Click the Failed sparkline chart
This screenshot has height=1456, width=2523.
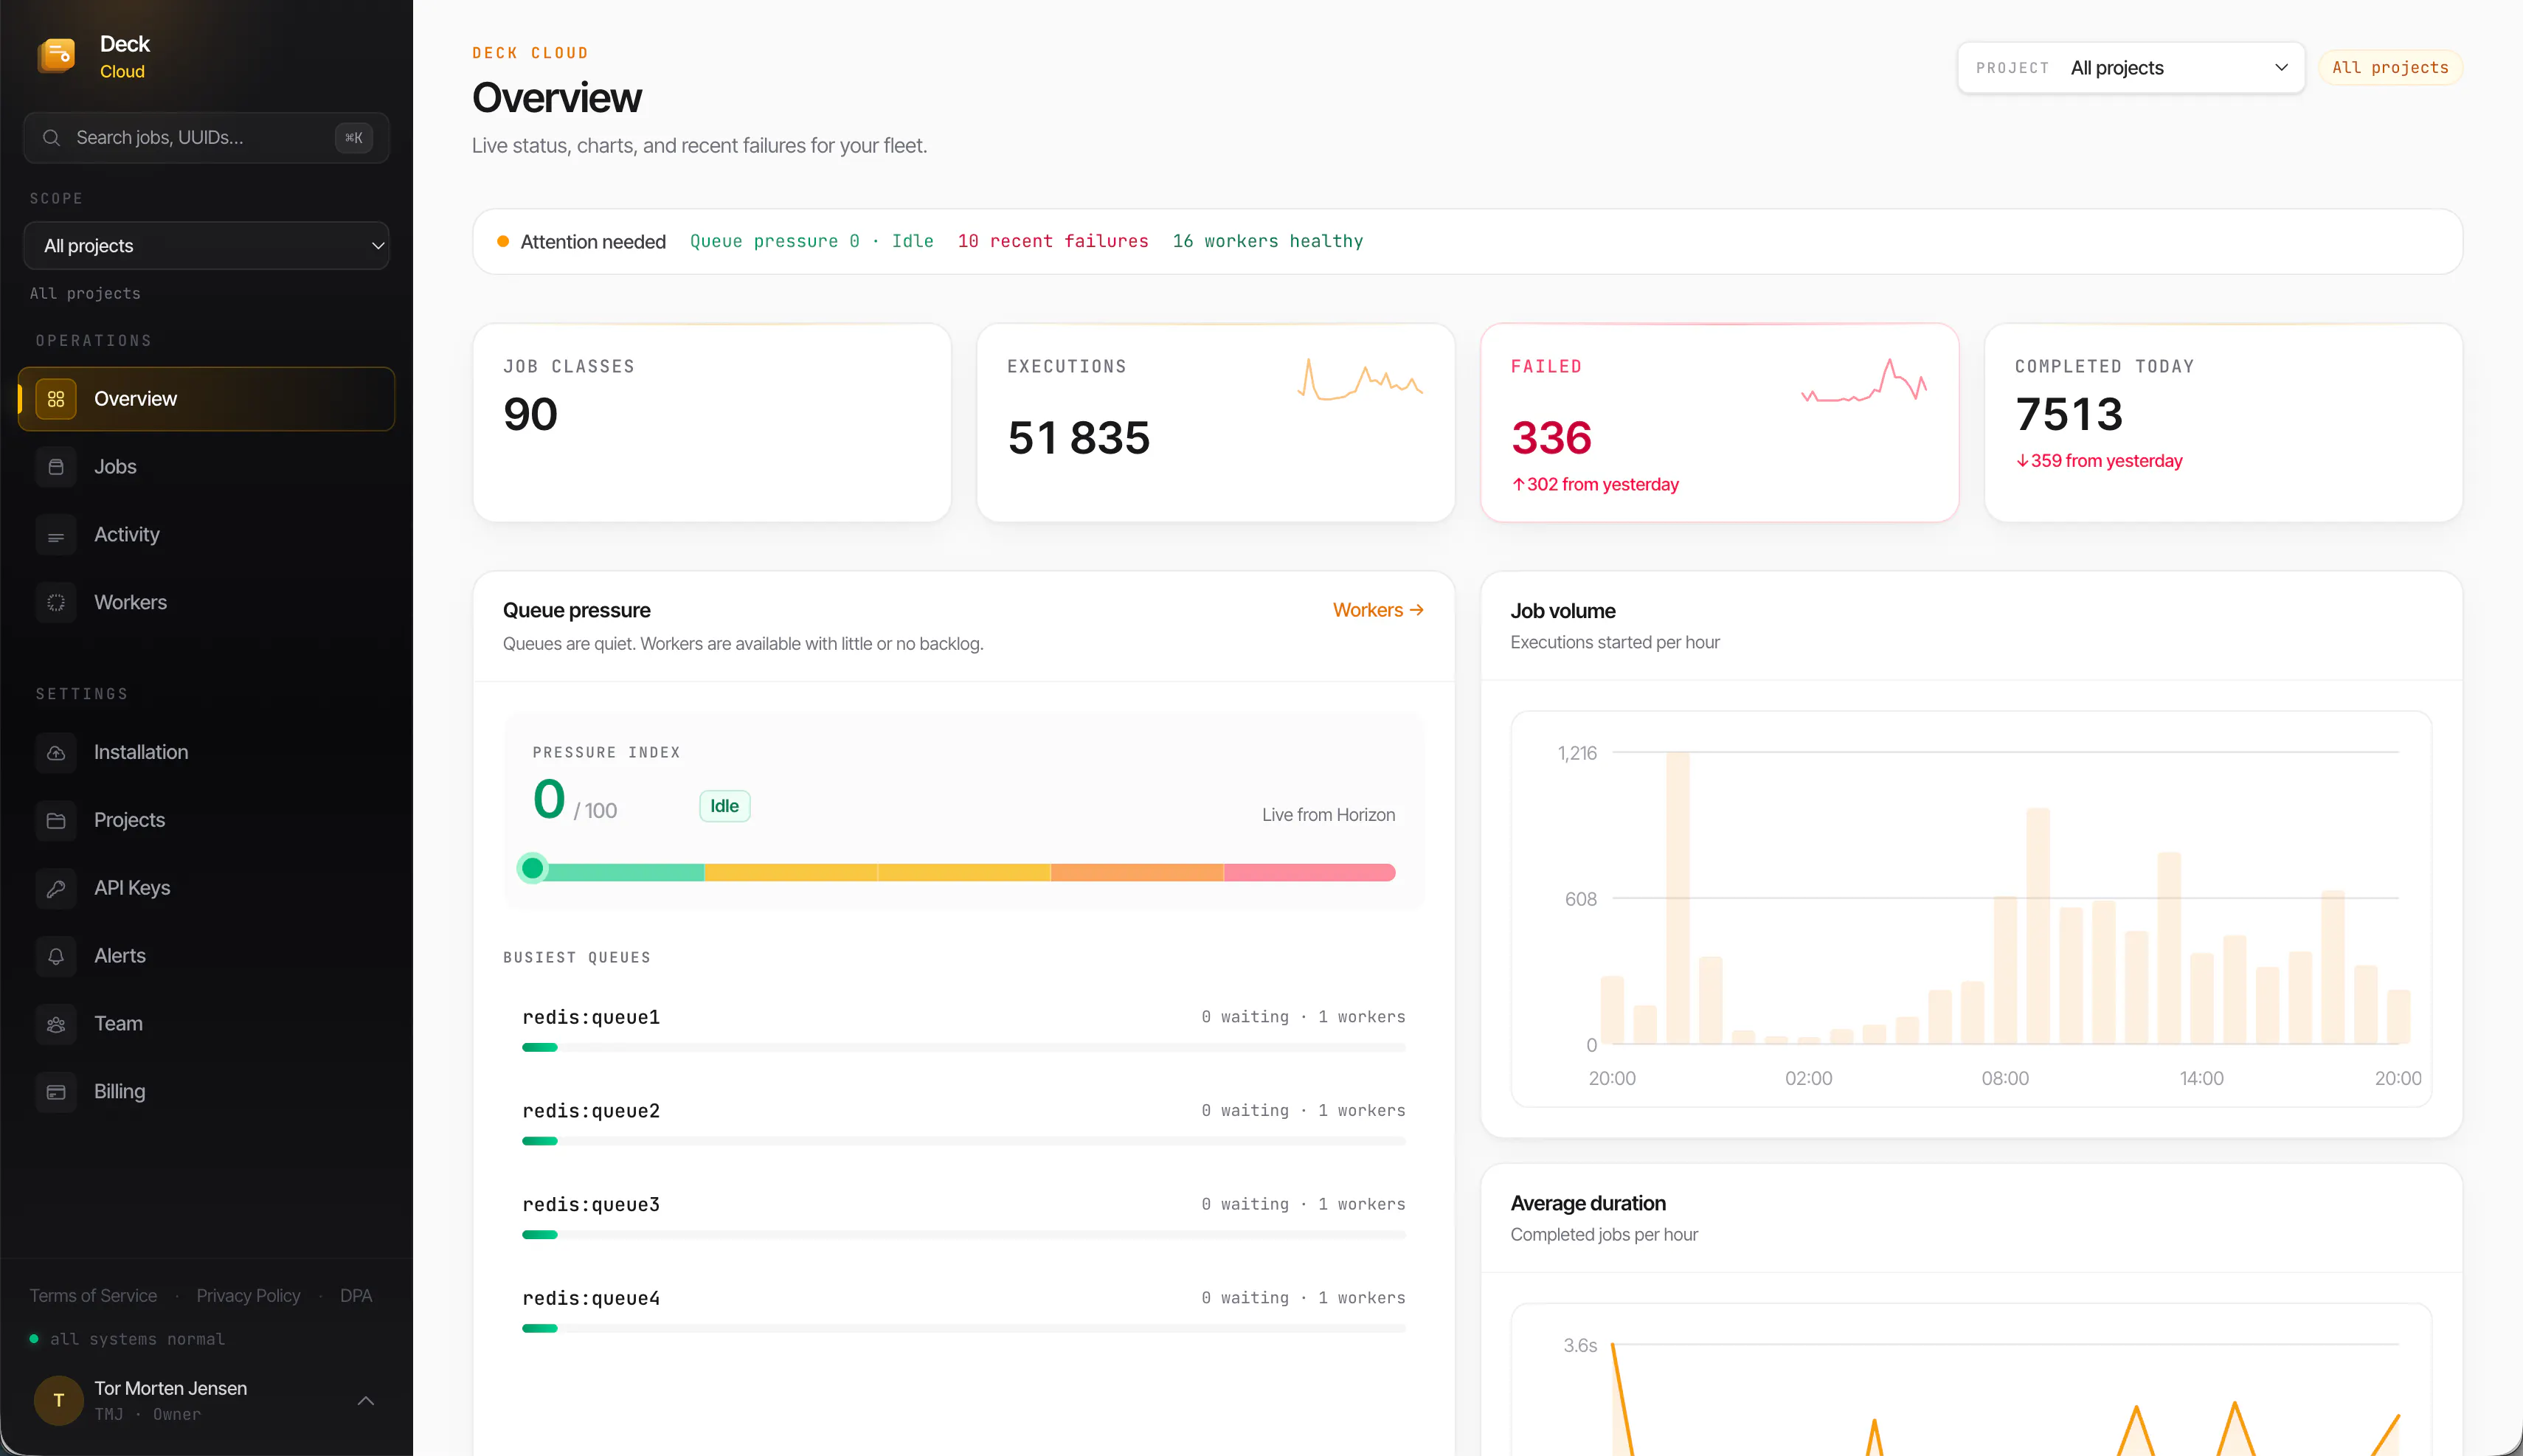(x=1864, y=380)
